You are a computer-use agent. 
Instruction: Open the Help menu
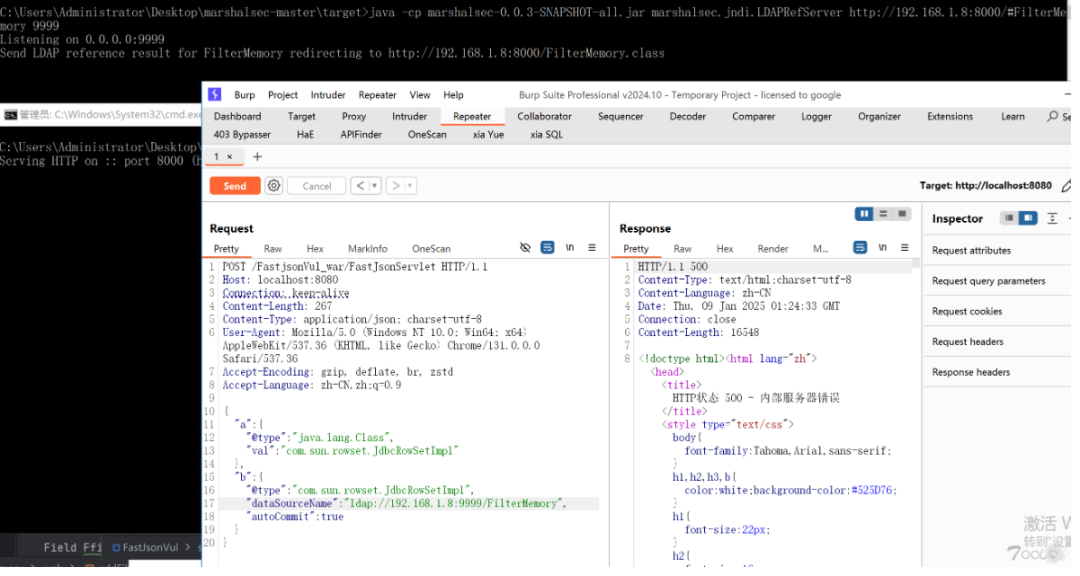tap(453, 95)
